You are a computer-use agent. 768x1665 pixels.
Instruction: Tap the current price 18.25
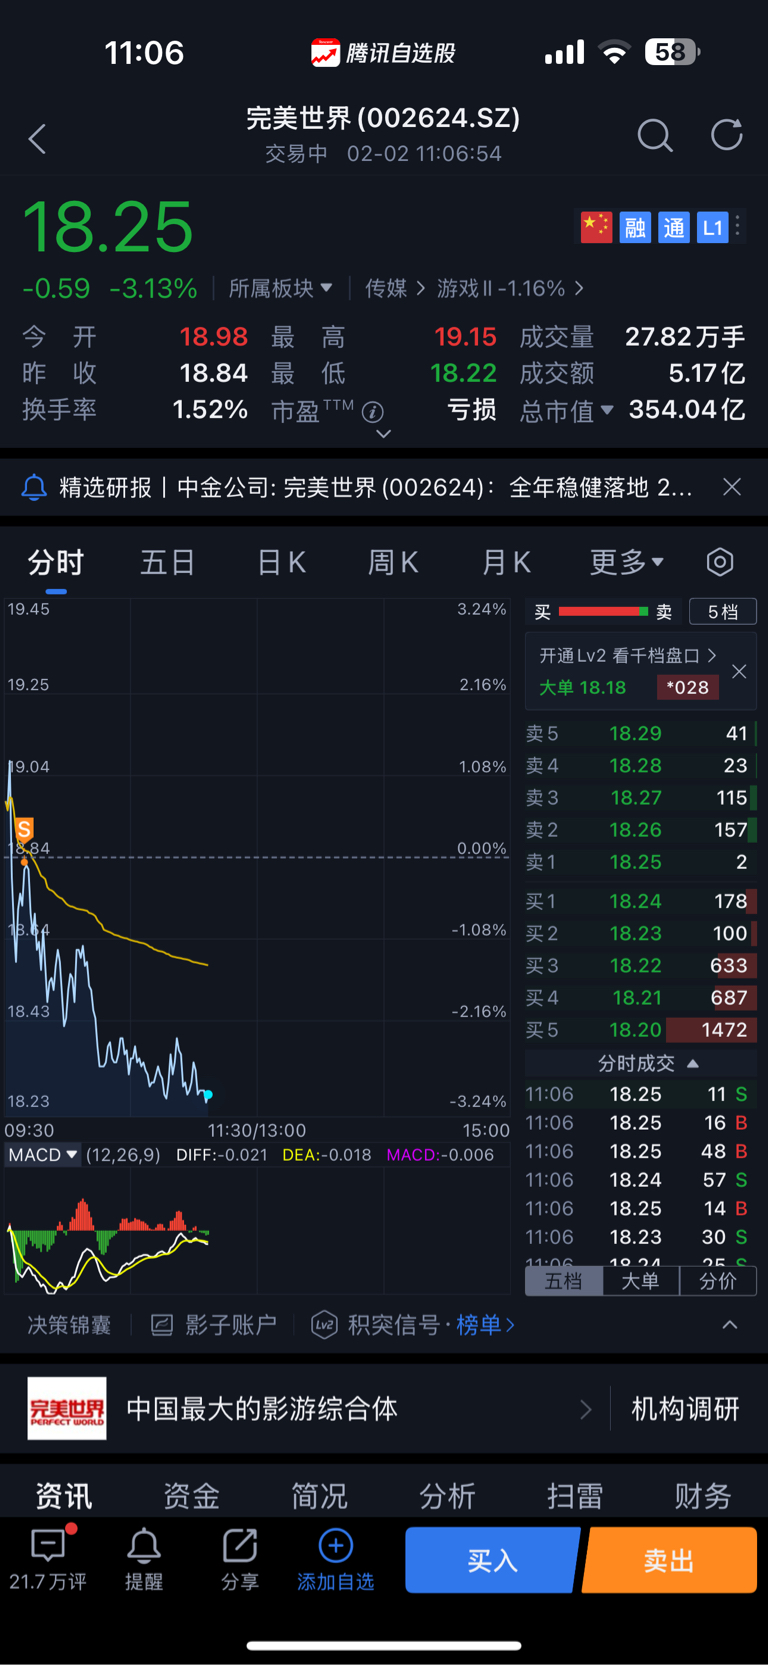coord(108,226)
